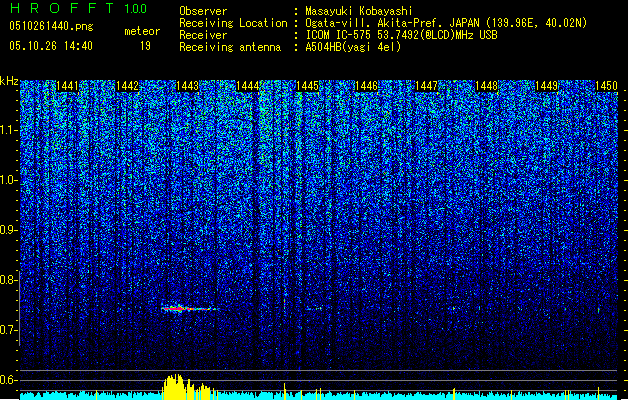Click time marker 1450
The width and height of the screenshot is (629, 400).
click(606, 86)
